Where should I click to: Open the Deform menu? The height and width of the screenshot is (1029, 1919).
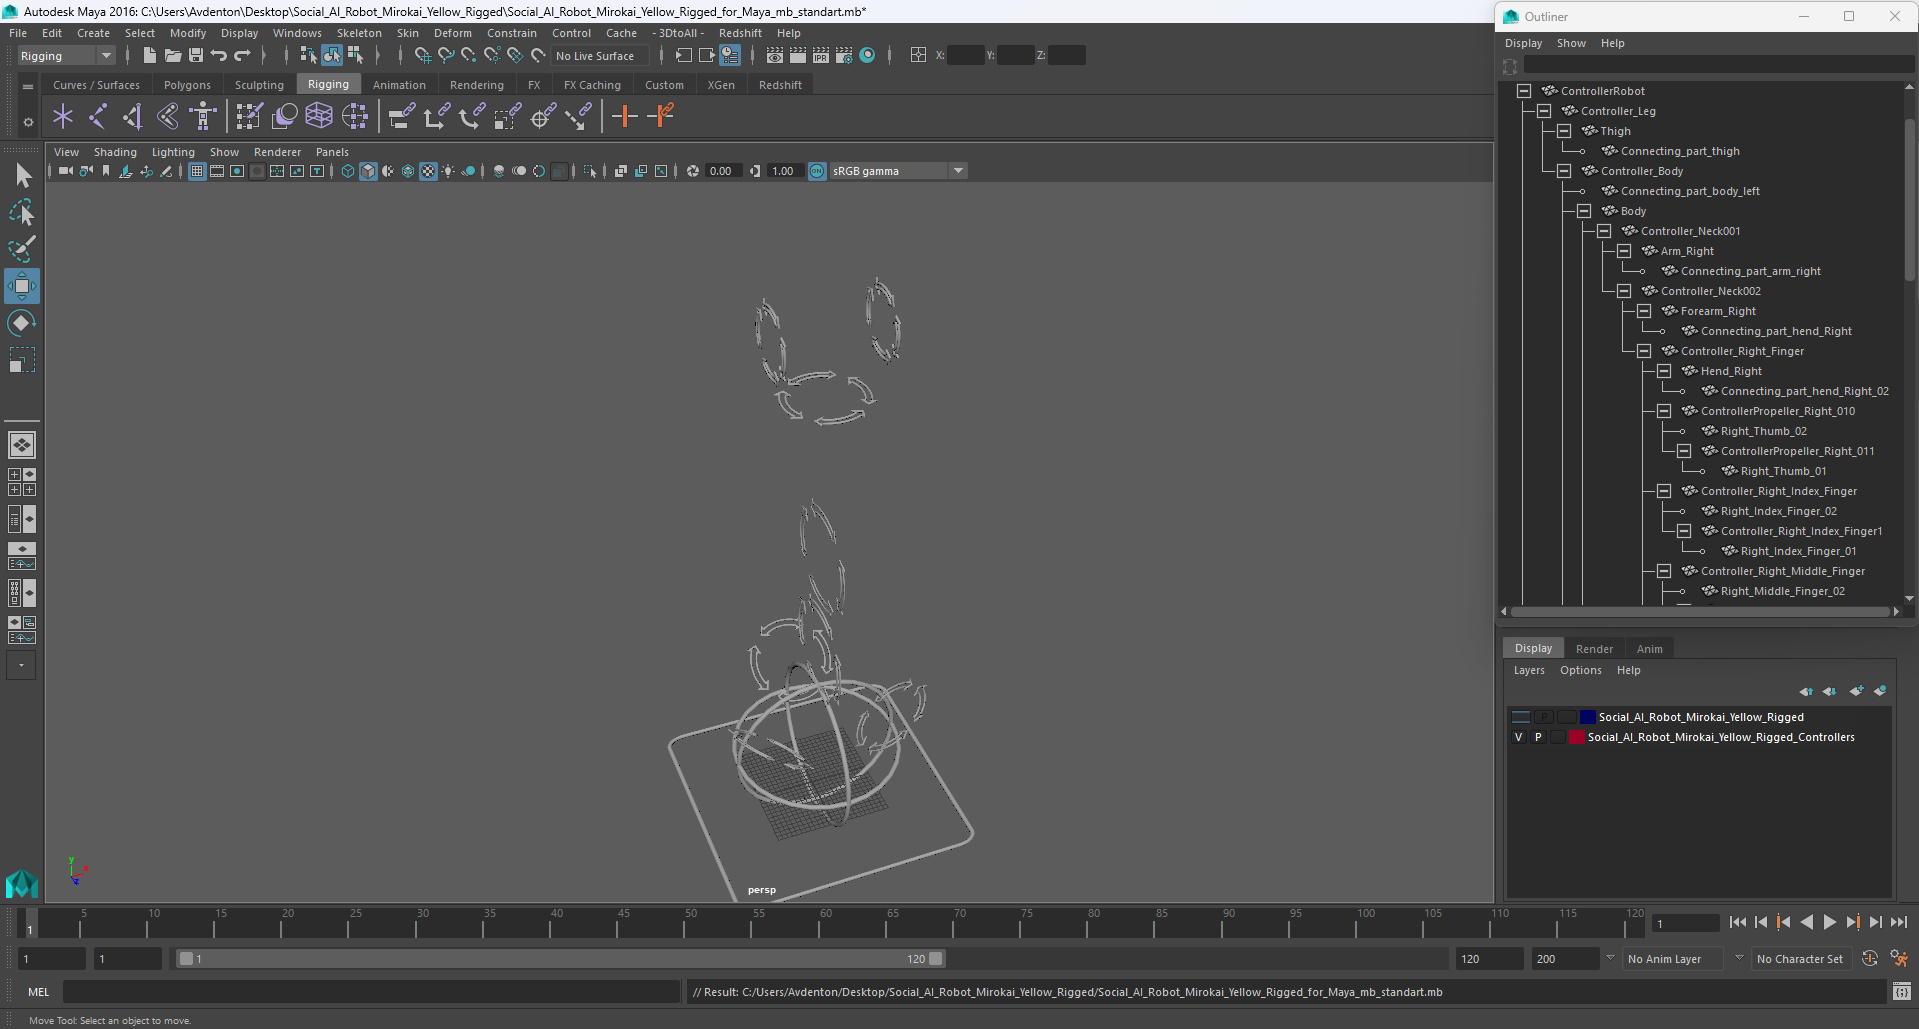tap(452, 33)
